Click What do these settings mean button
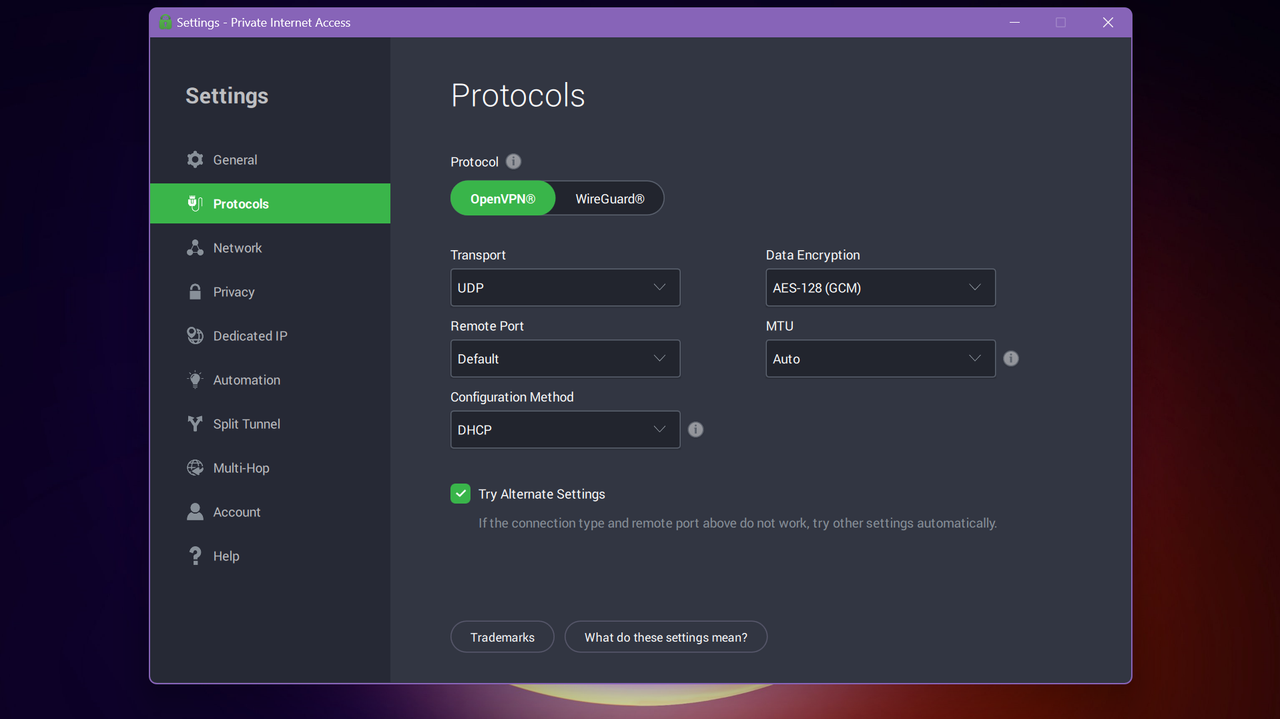1280x719 pixels. pyautogui.click(x=666, y=637)
